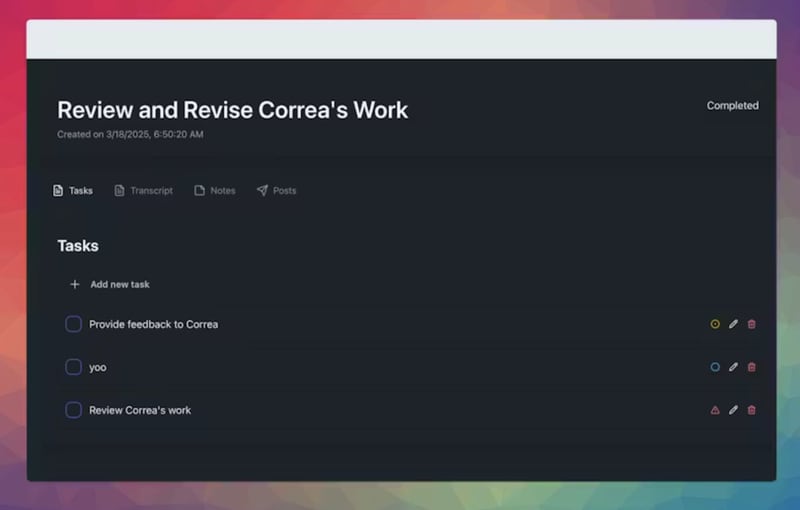This screenshot has width=800, height=510.
Task: Click the yellow status icon for Provide feedback task
Action: coord(715,324)
